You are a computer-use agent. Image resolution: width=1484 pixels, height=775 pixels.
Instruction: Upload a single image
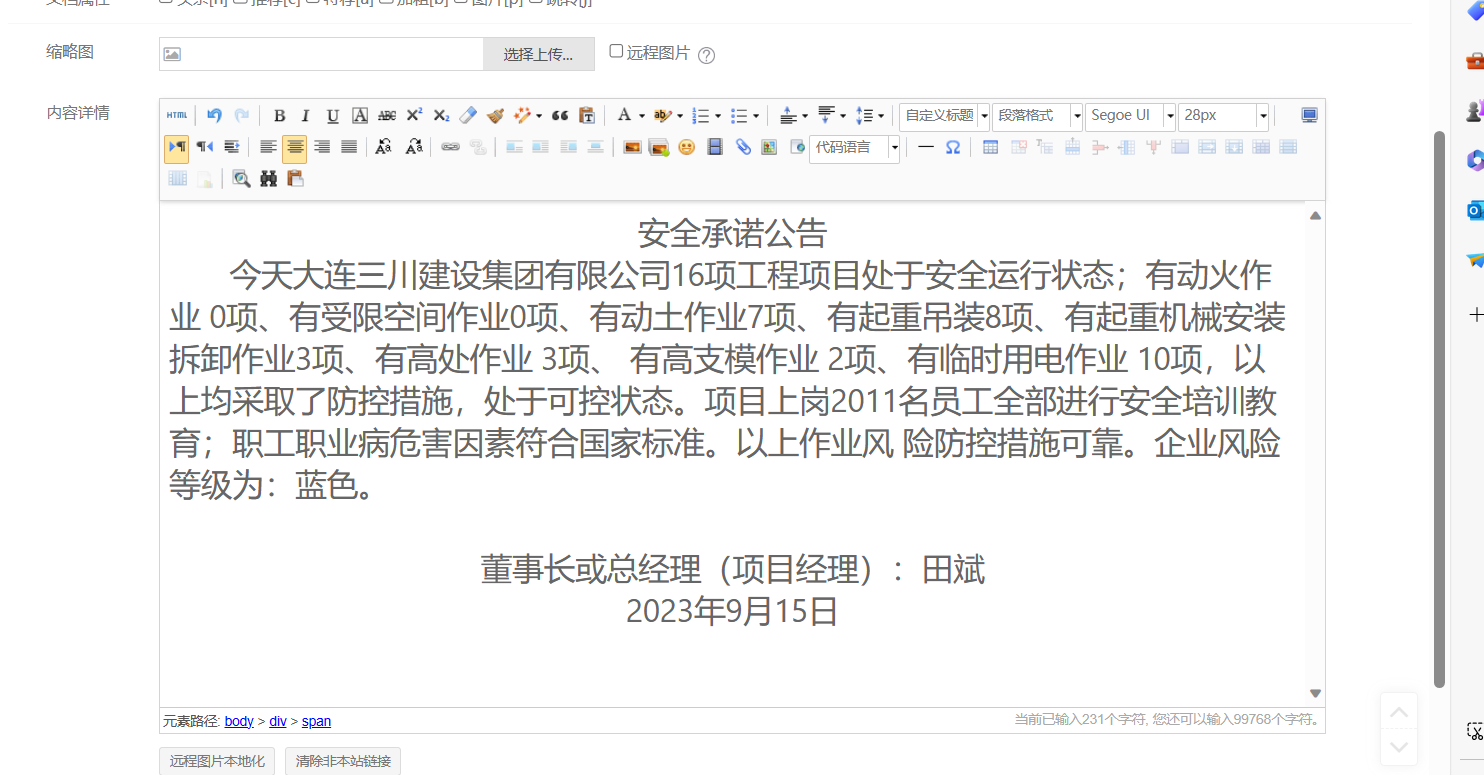pyautogui.click(x=632, y=147)
